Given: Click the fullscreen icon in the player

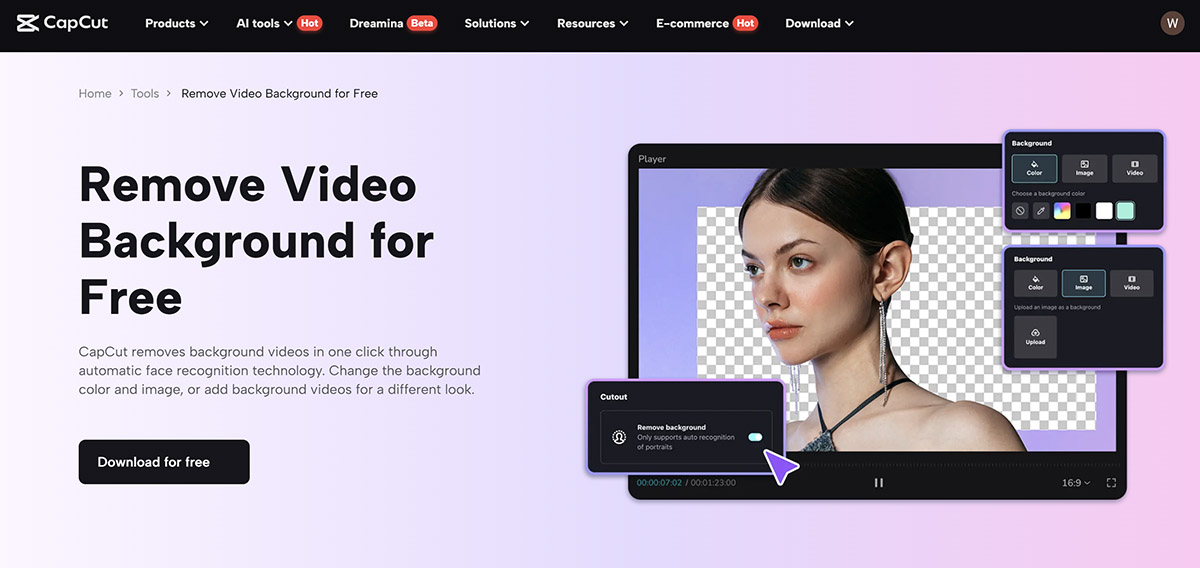Looking at the screenshot, I should [x=1111, y=483].
